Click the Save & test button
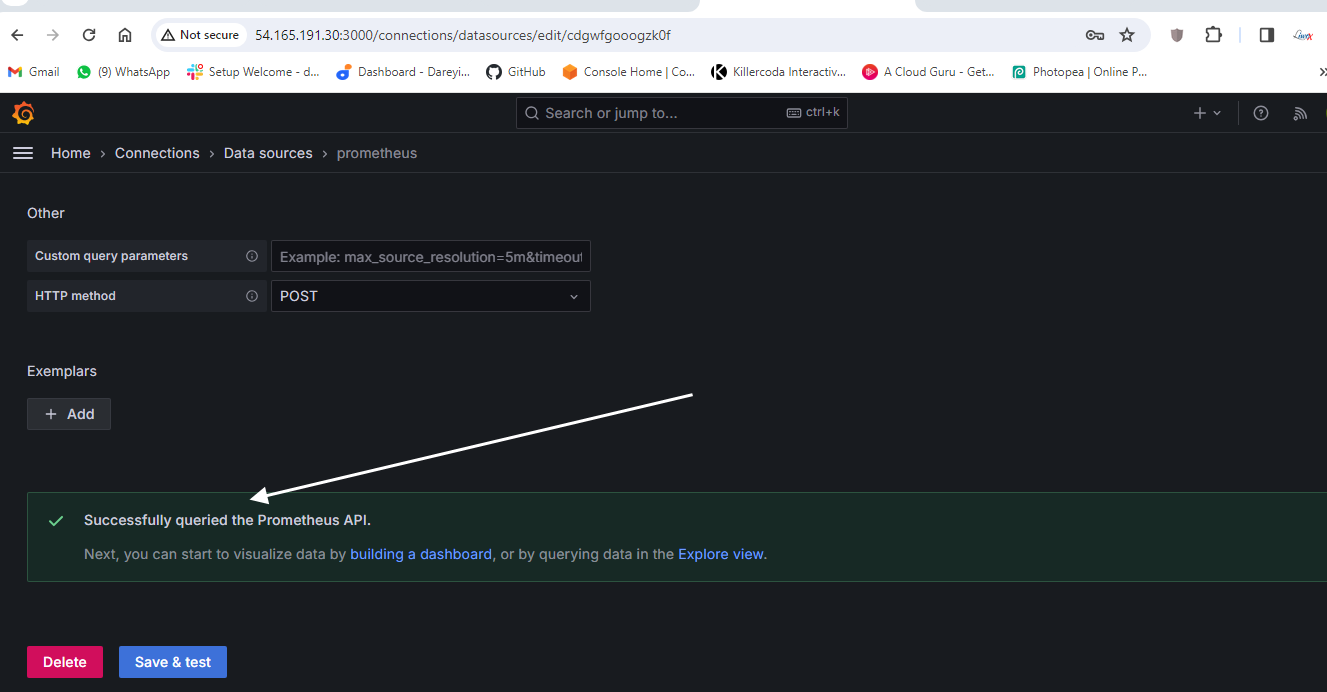The width and height of the screenshot is (1327, 692). [x=173, y=662]
